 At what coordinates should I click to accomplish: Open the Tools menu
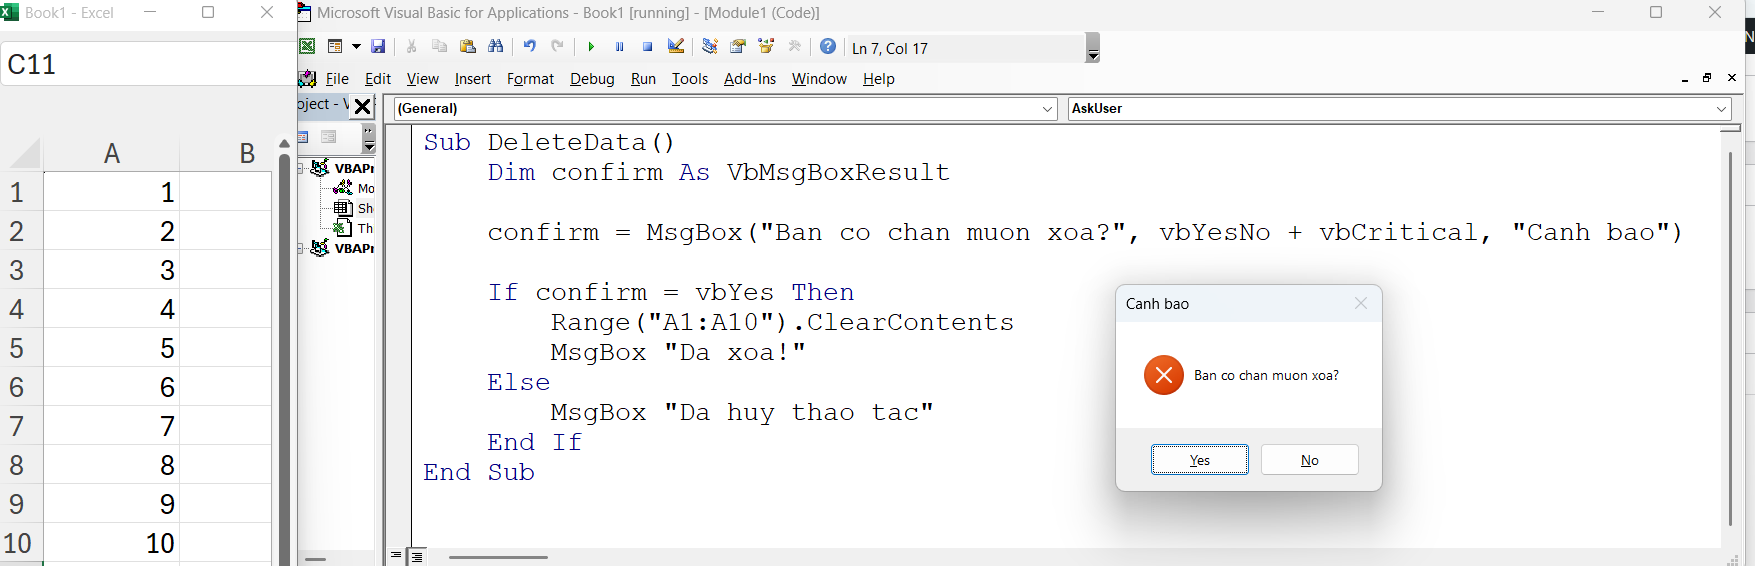689,79
